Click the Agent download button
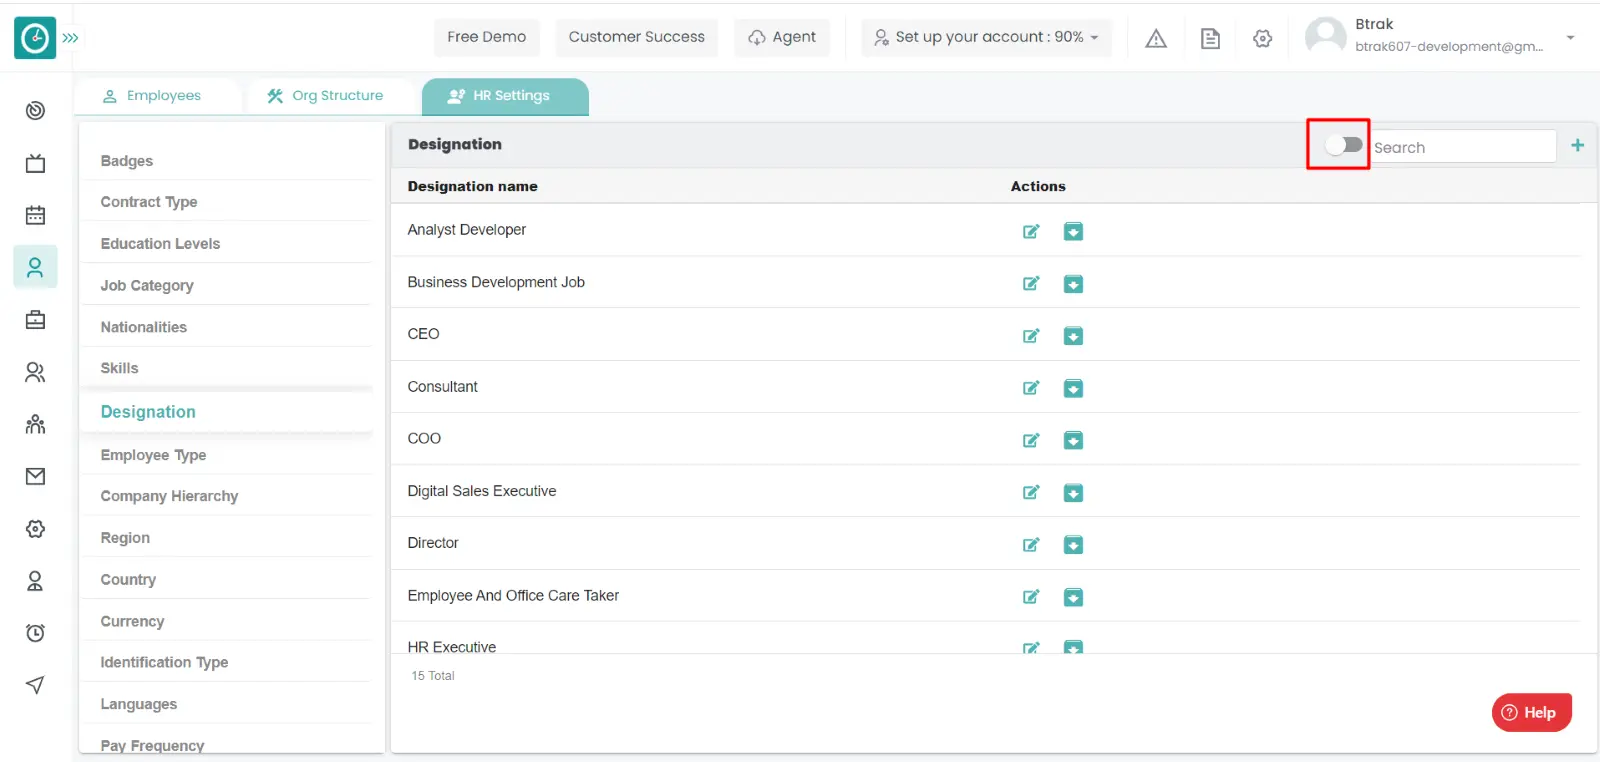The image size is (1600, 762). click(782, 37)
